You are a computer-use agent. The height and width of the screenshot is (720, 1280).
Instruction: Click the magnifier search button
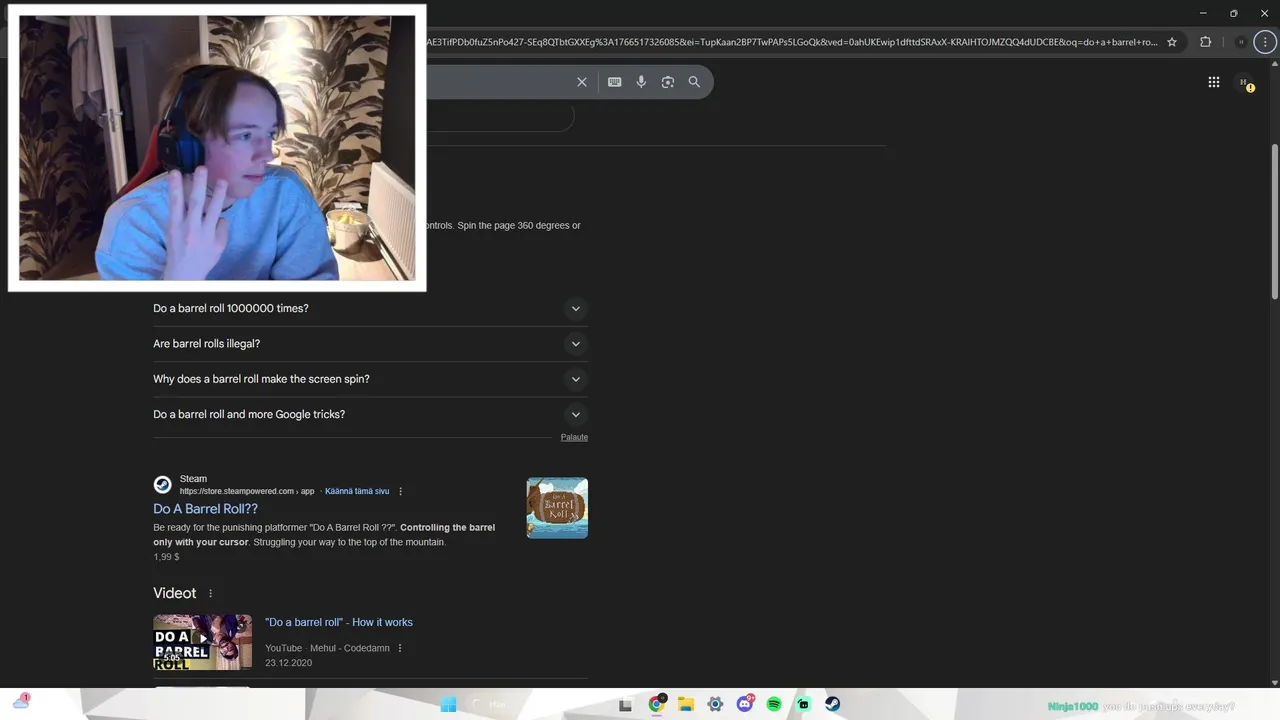pyautogui.click(x=694, y=82)
